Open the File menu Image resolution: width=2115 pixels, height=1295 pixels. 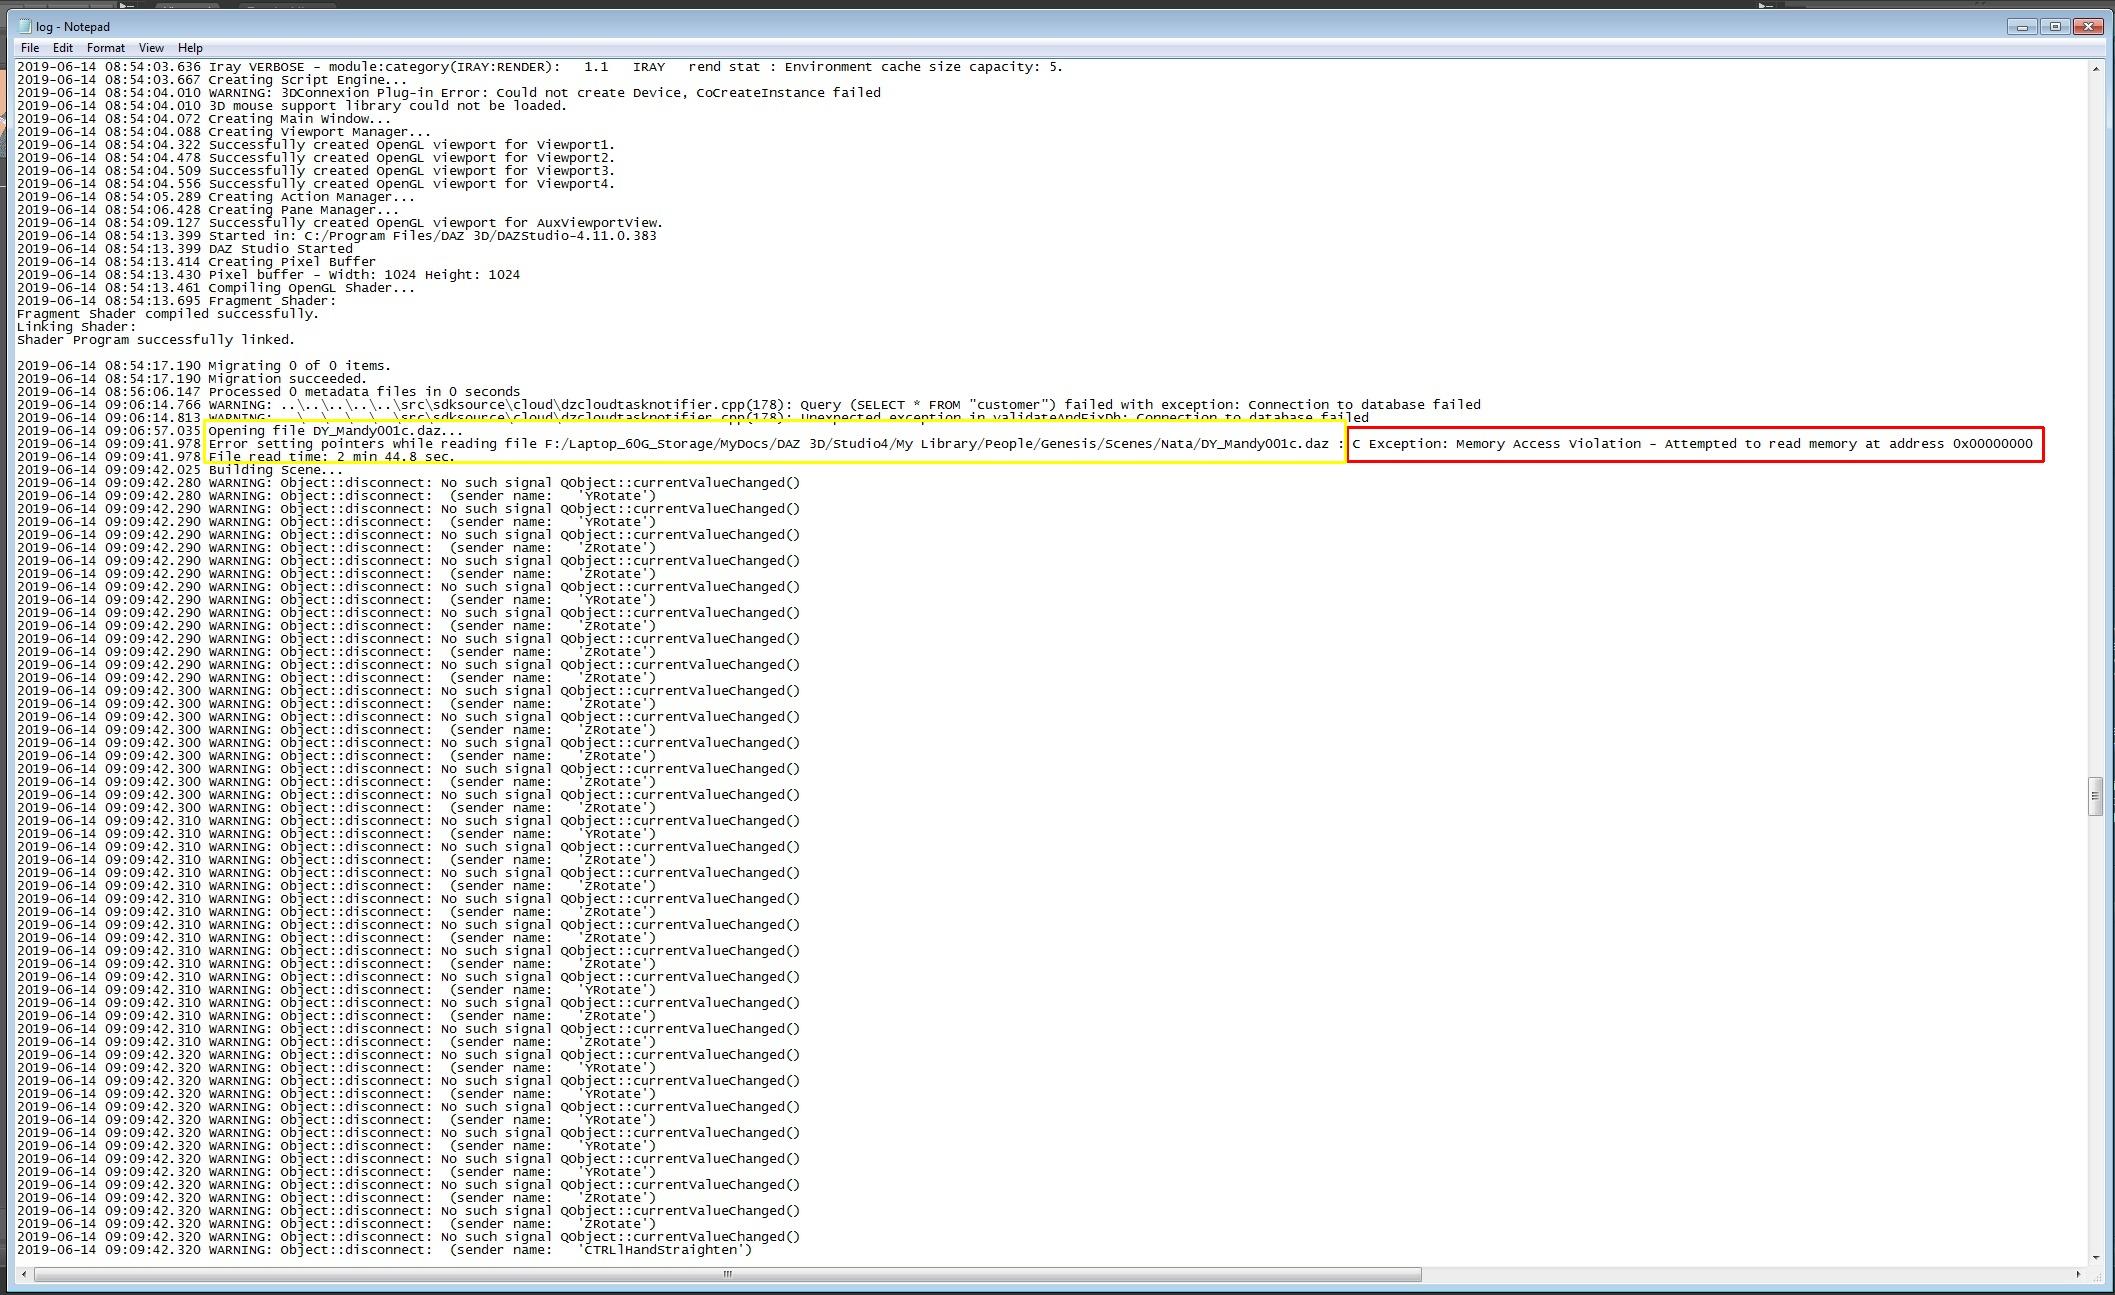30,48
